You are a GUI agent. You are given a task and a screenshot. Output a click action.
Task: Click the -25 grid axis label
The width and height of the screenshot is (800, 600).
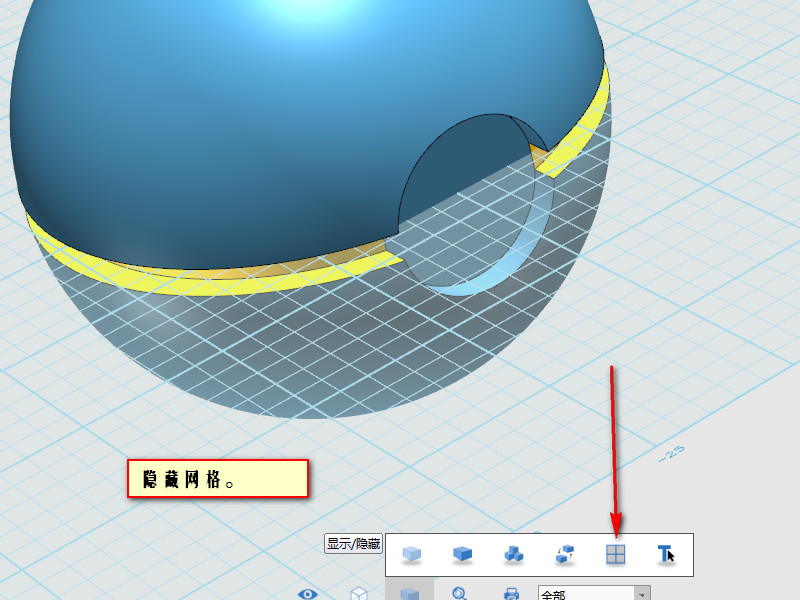click(670, 454)
